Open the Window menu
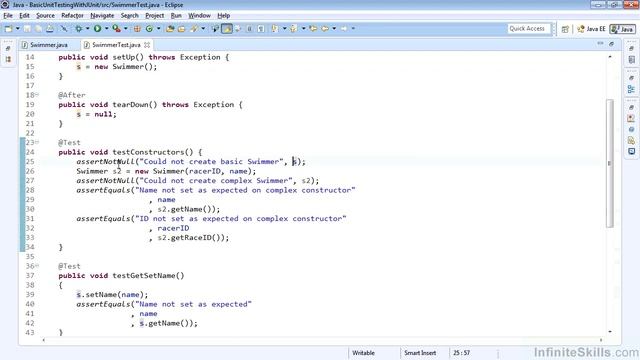 199,16
